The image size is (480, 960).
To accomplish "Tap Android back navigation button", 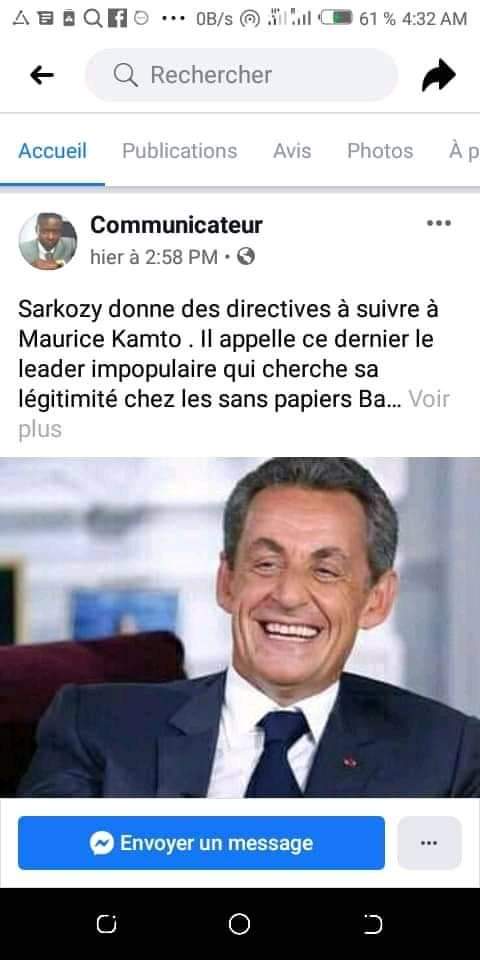I will pyautogui.click(x=373, y=924).
